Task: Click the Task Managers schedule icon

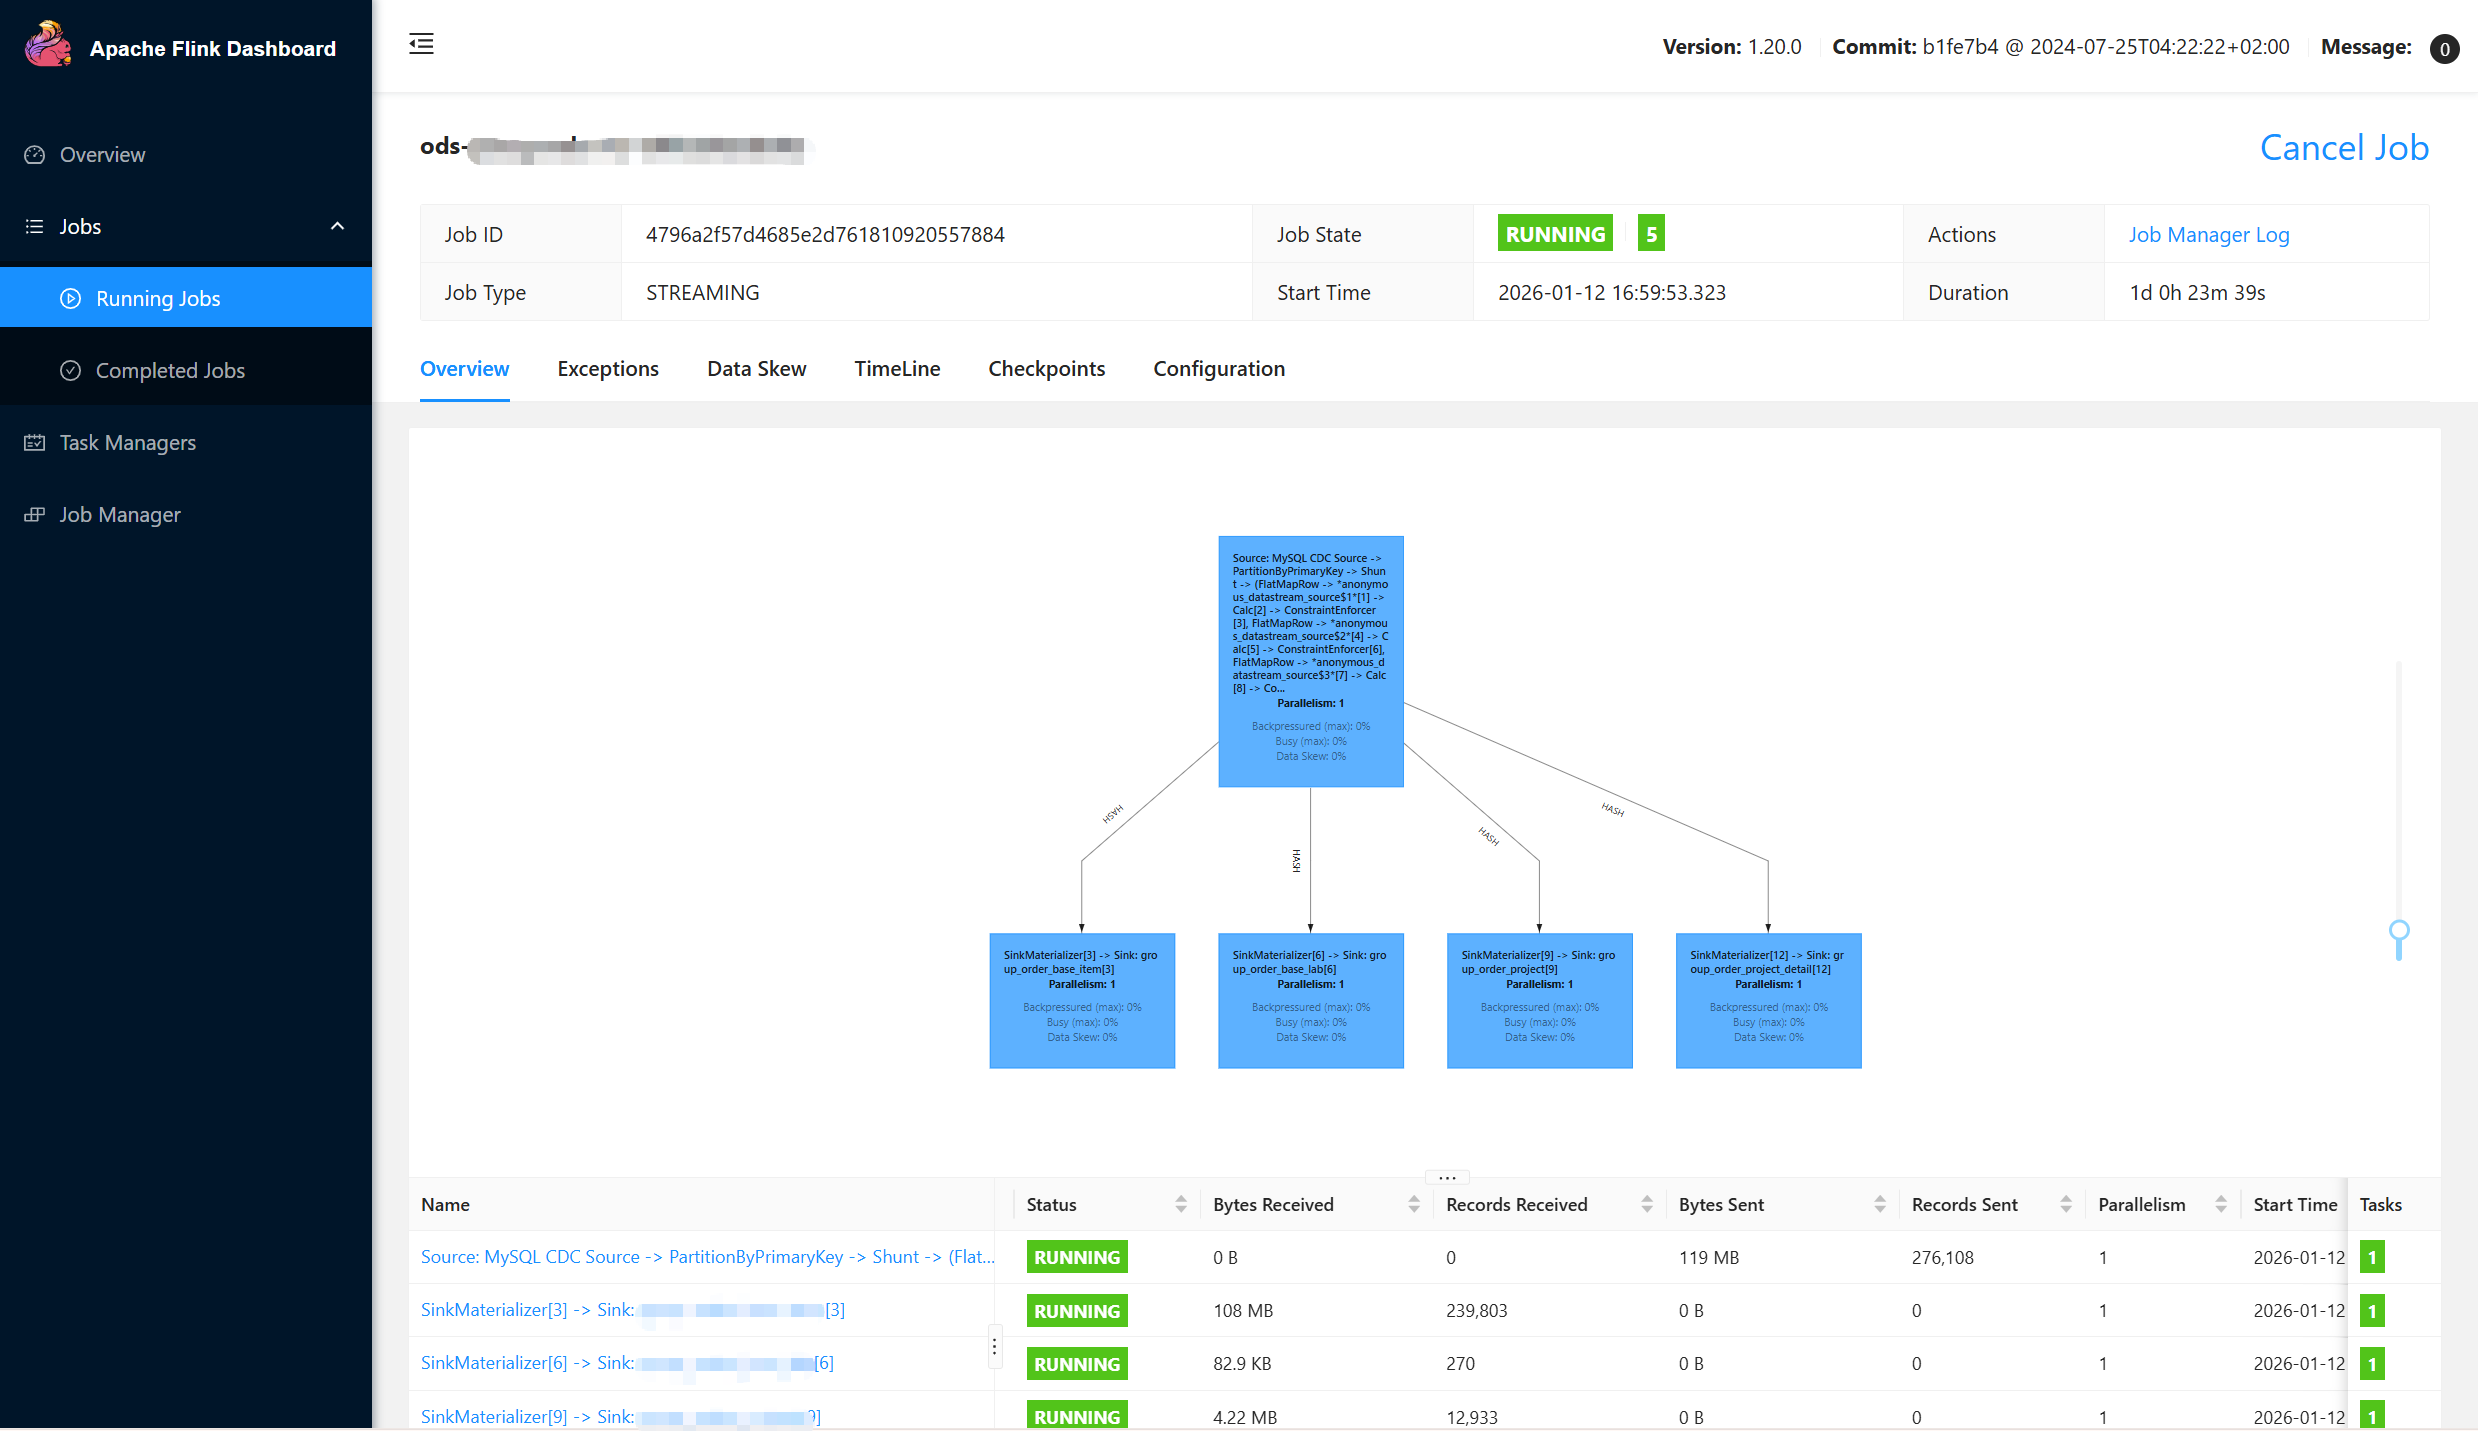Action: pos(35,443)
